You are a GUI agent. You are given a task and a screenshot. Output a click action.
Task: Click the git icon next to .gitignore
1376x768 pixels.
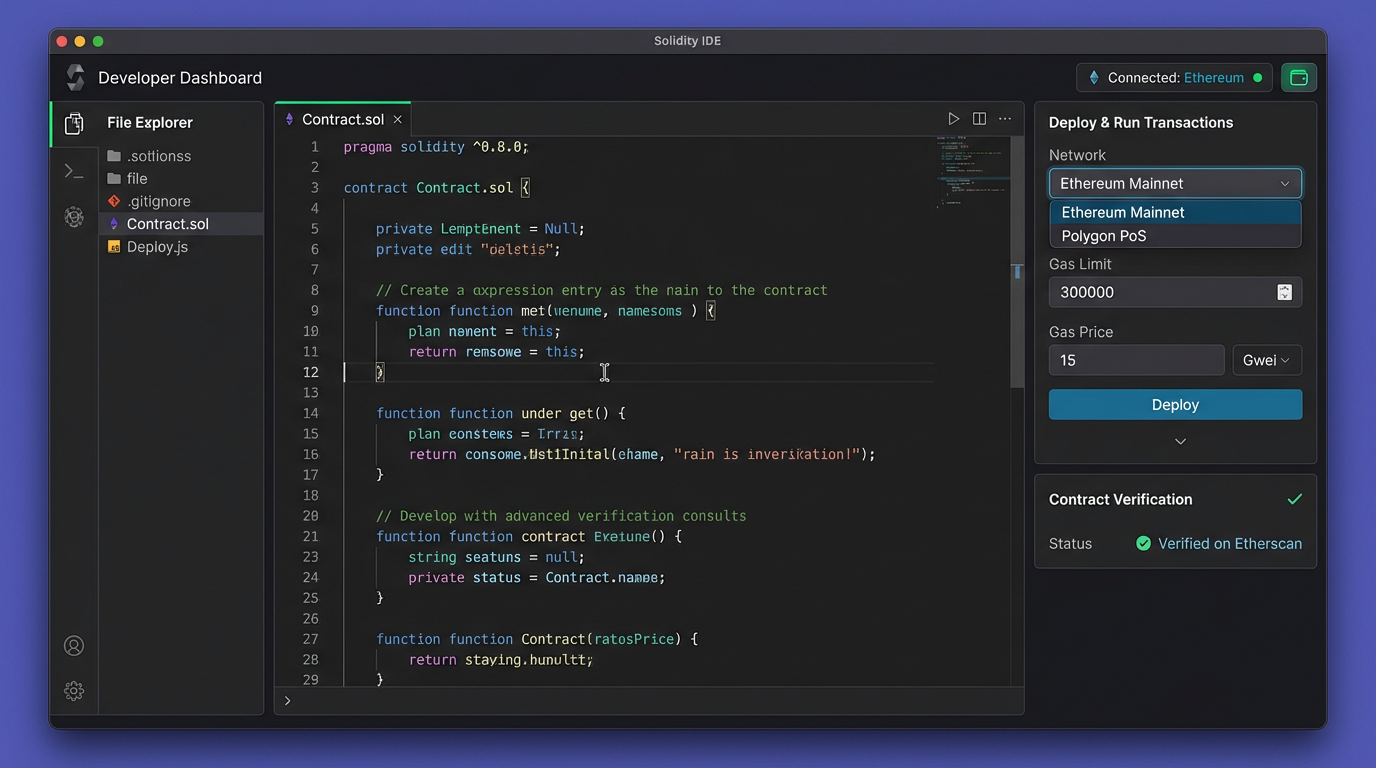pyautogui.click(x=113, y=201)
